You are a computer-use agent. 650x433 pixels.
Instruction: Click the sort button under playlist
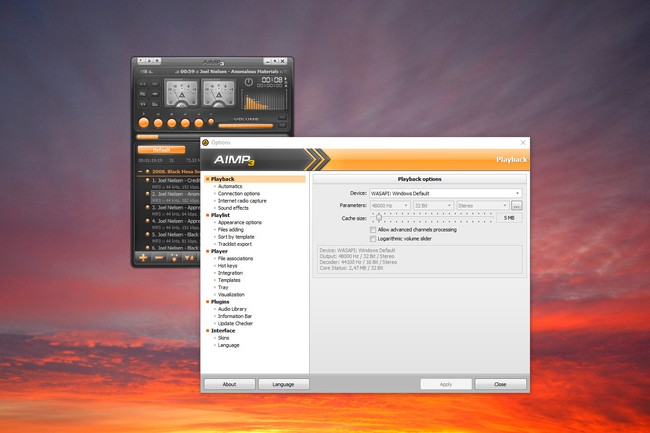(x=189, y=258)
